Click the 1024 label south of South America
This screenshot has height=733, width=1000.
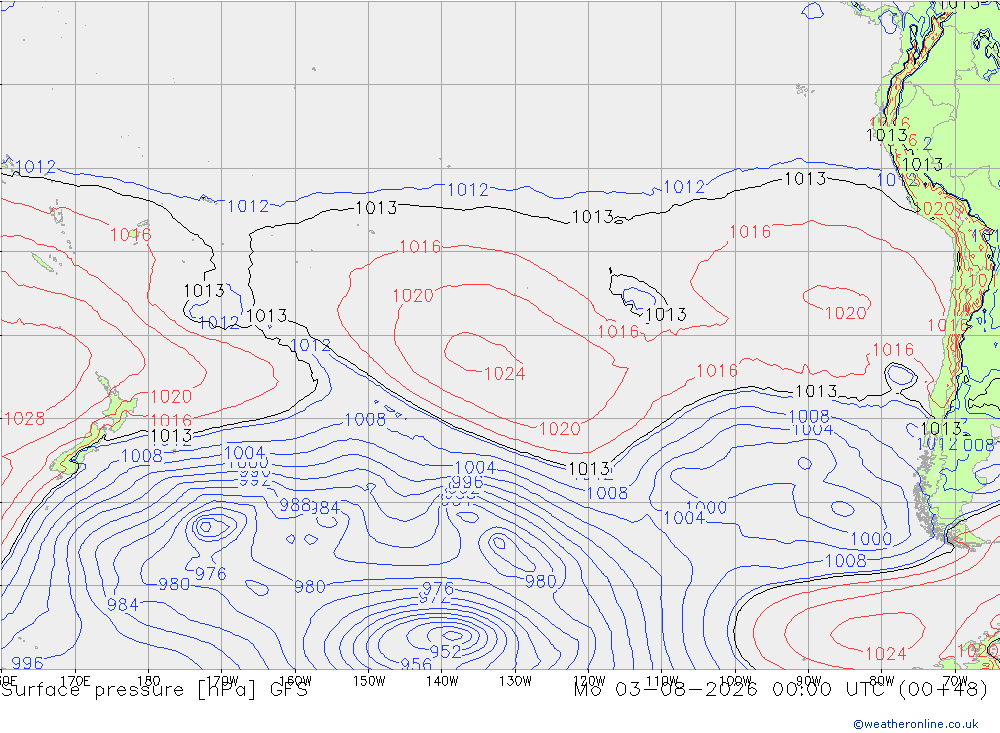coord(886,654)
